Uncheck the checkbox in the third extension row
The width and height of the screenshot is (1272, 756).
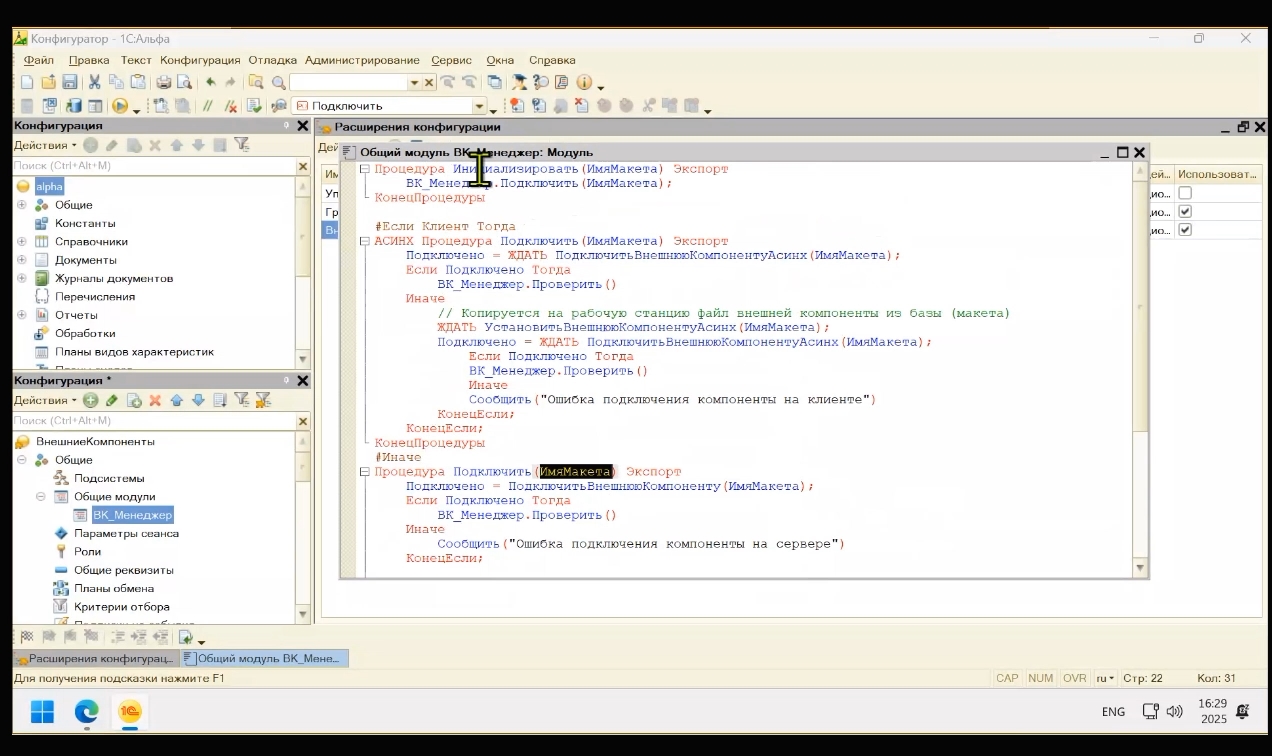(x=1185, y=230)
